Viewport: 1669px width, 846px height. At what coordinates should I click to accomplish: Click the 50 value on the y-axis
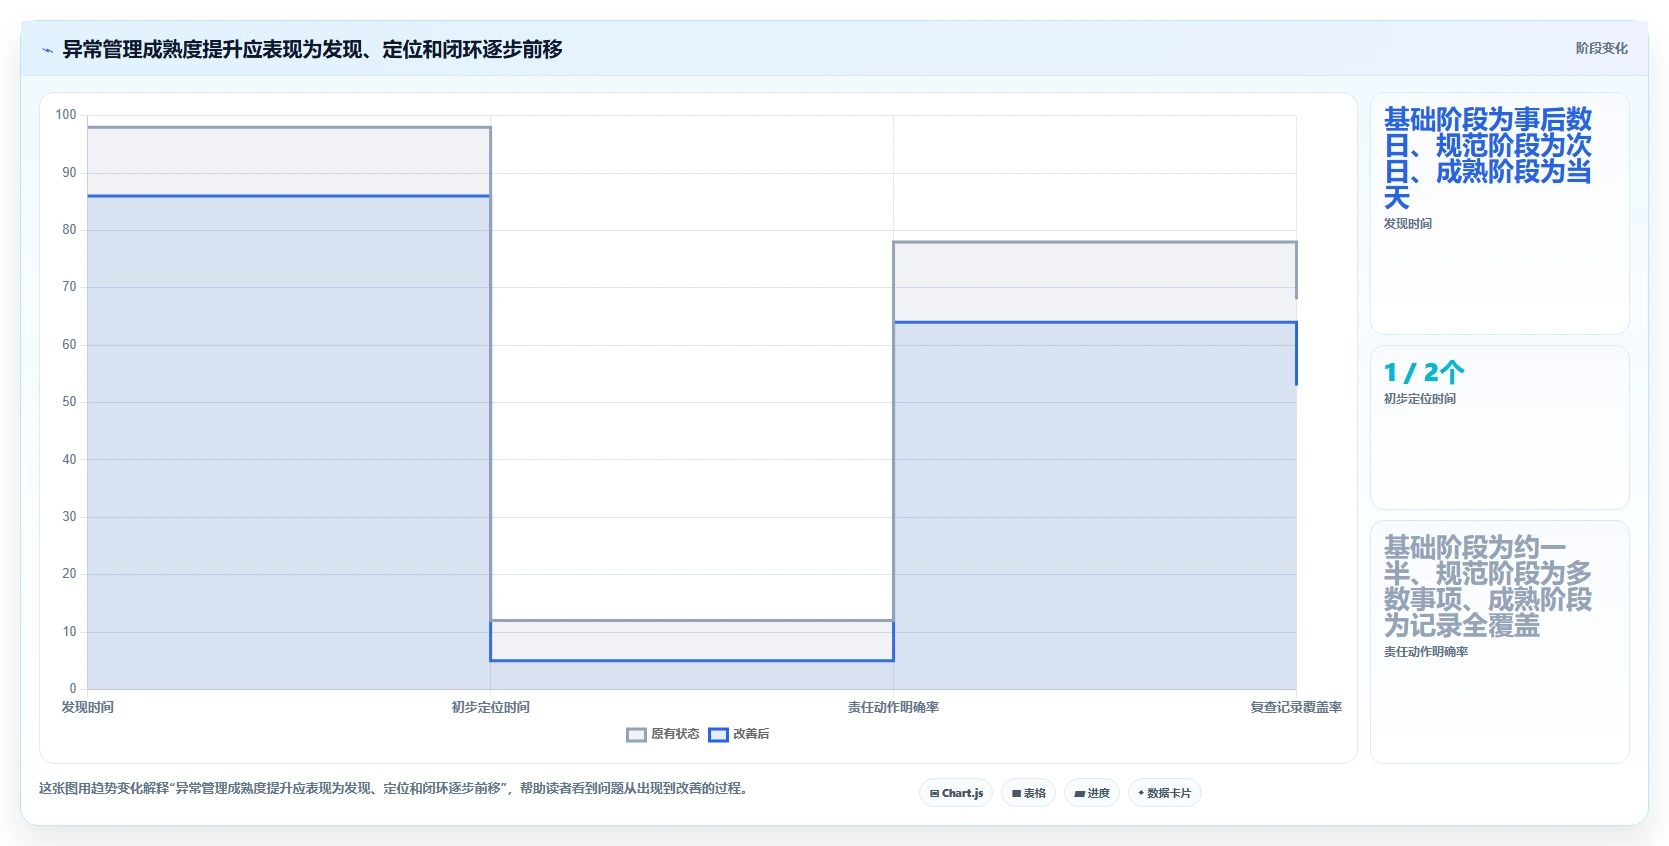pos(69,402)
